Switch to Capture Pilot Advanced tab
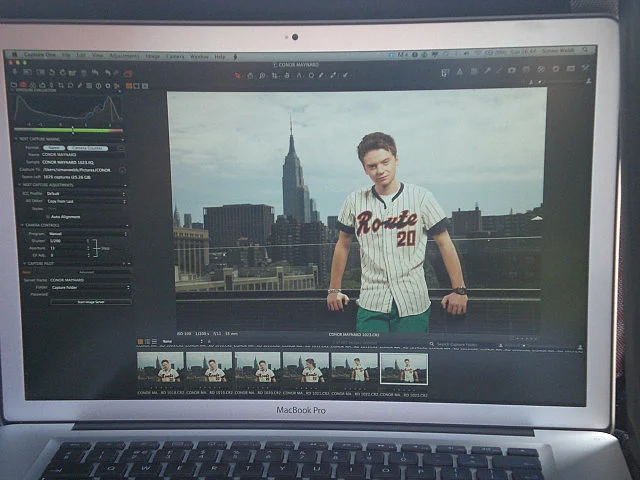The image size is (640, 480). (87, 272)
